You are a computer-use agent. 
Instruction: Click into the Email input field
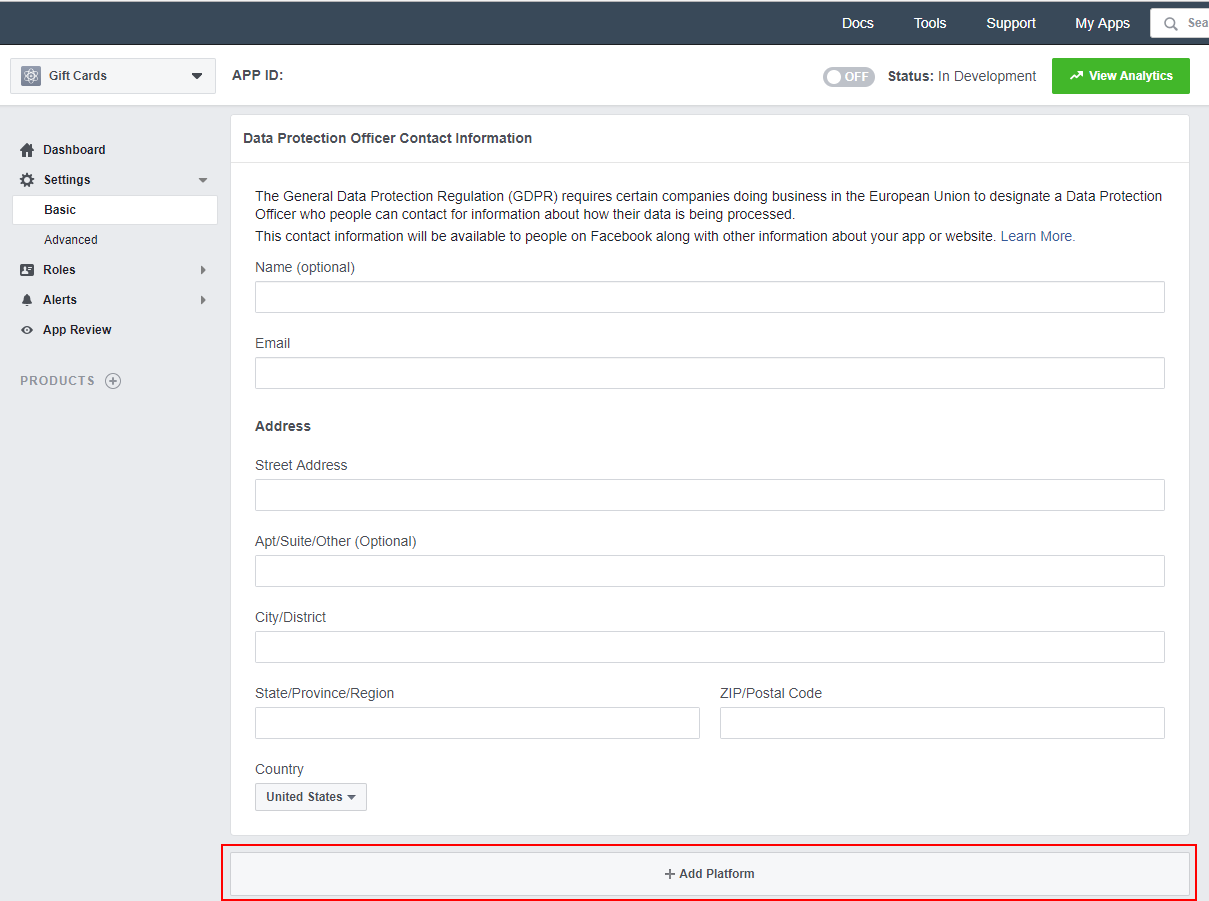point(709,373)
